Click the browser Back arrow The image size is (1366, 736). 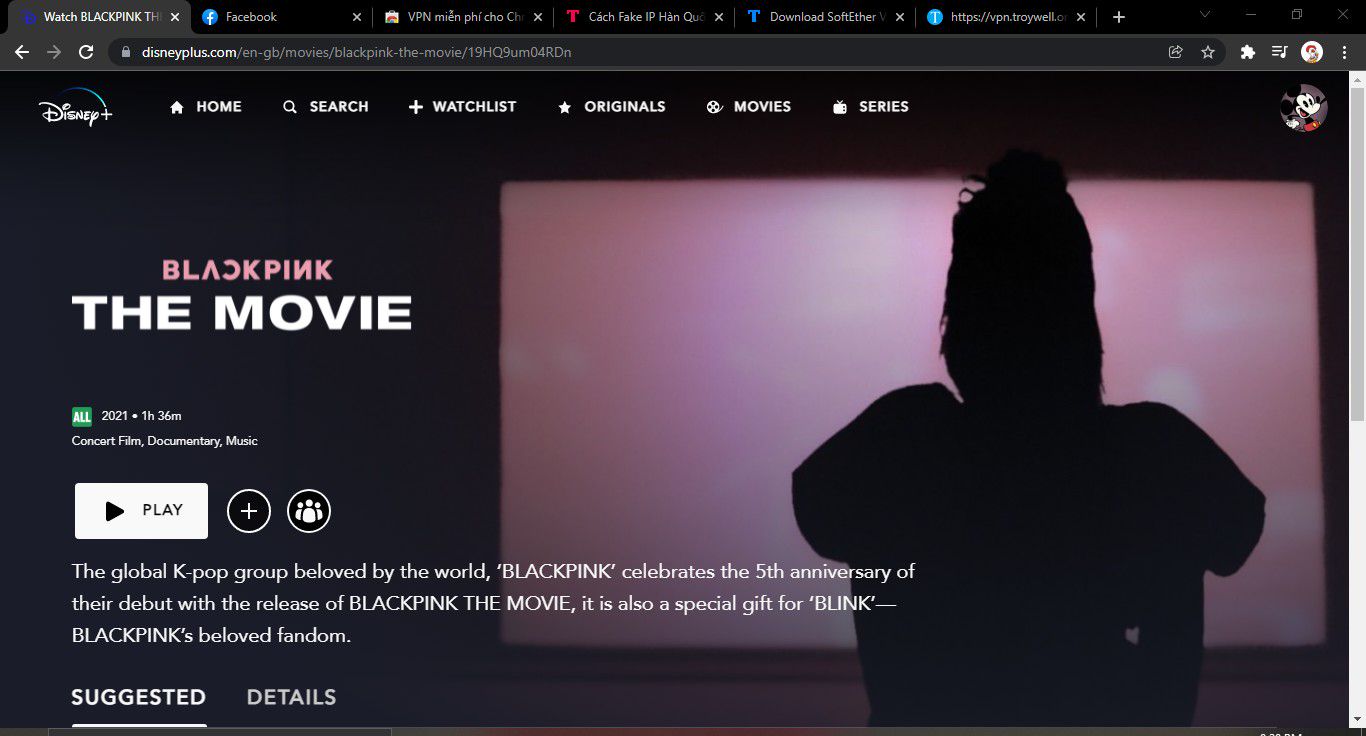[x=22, y=52]
